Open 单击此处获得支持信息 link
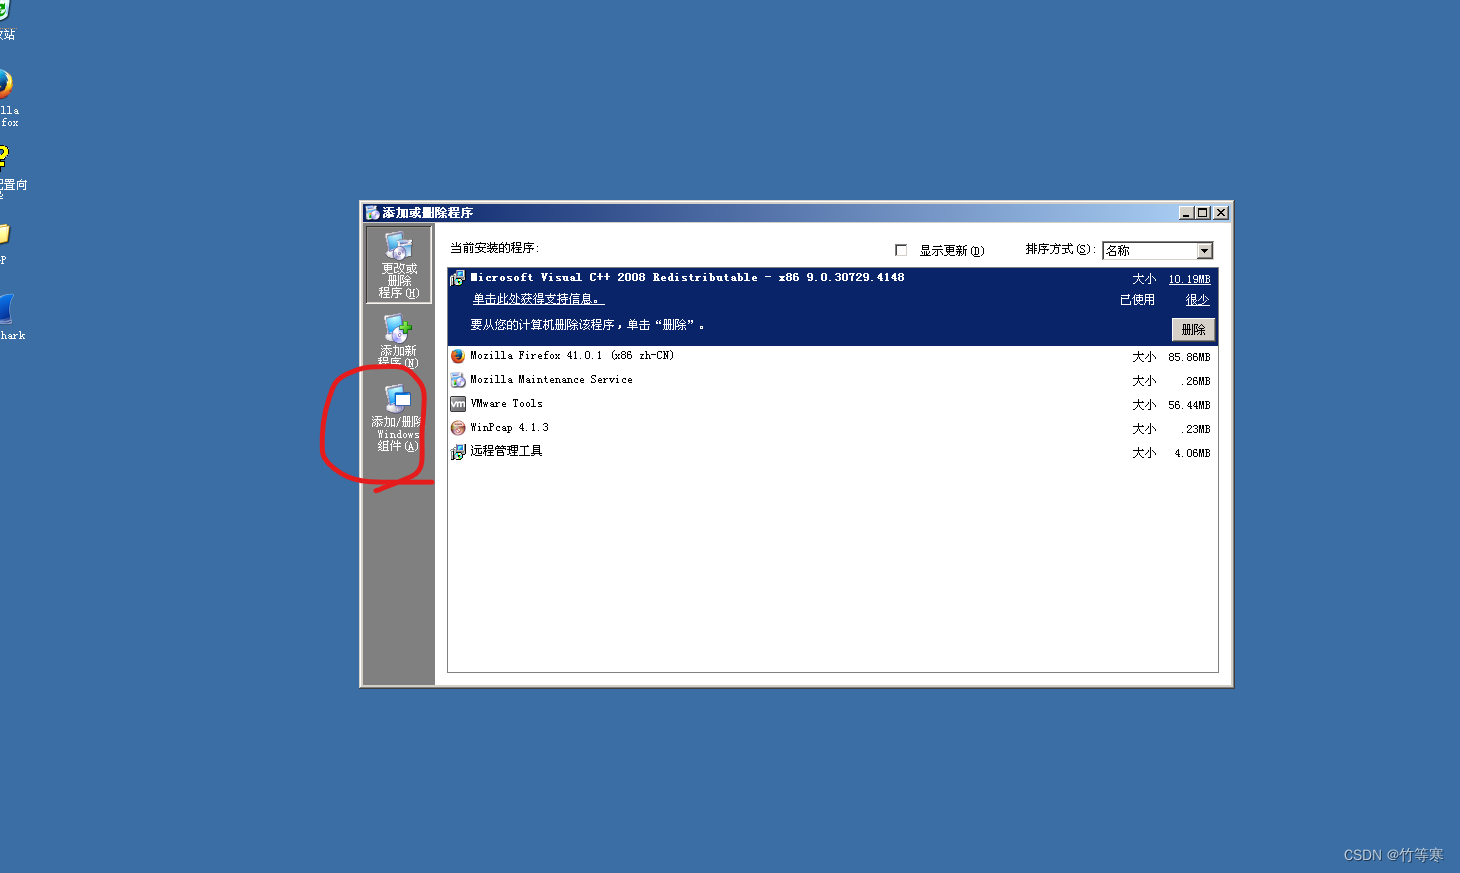1460x873 pixels. 538,299
